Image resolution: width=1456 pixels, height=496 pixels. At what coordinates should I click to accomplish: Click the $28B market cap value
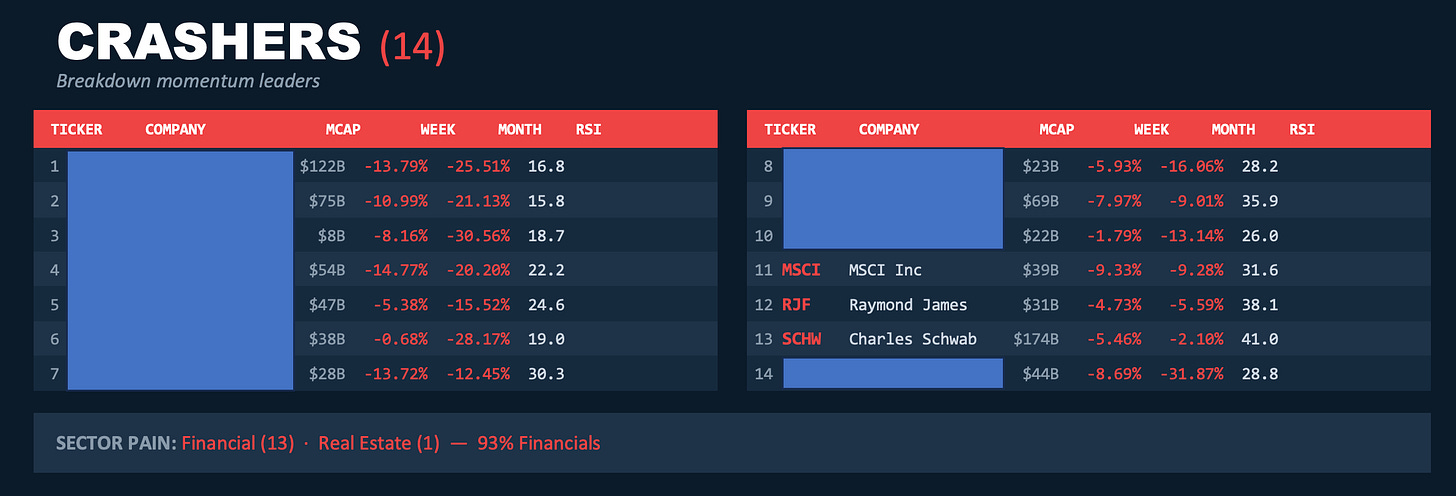click(327, 373)
